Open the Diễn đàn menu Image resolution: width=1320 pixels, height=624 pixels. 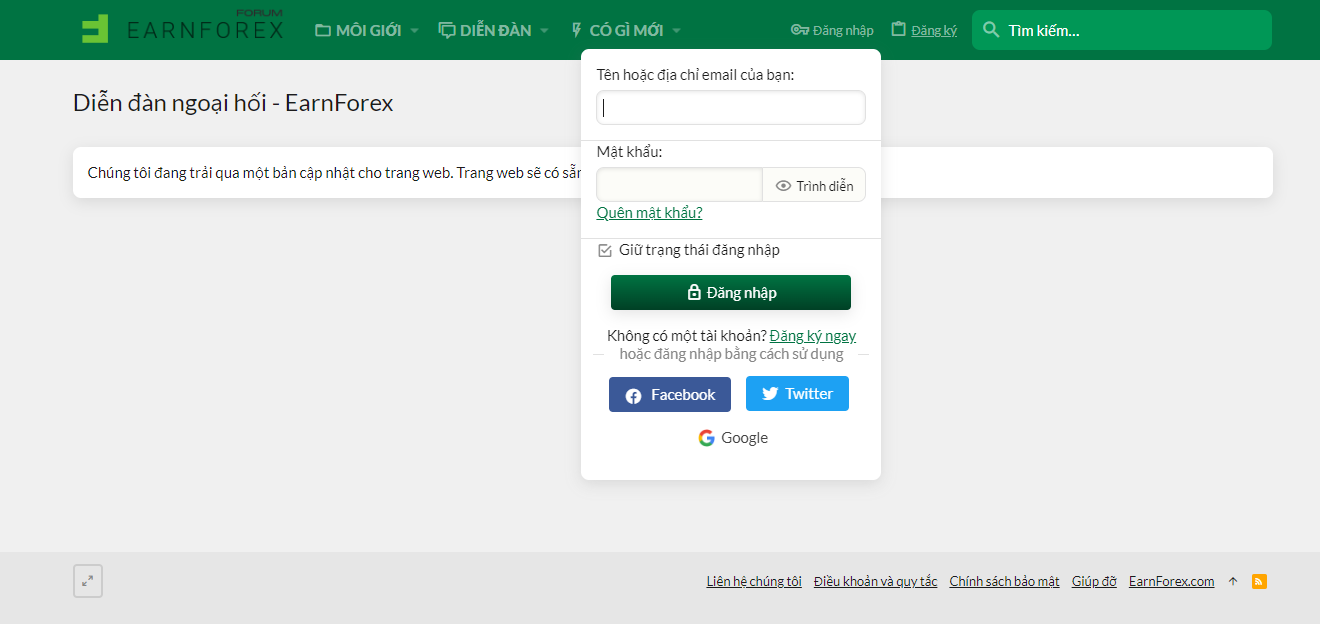[486, 30]
